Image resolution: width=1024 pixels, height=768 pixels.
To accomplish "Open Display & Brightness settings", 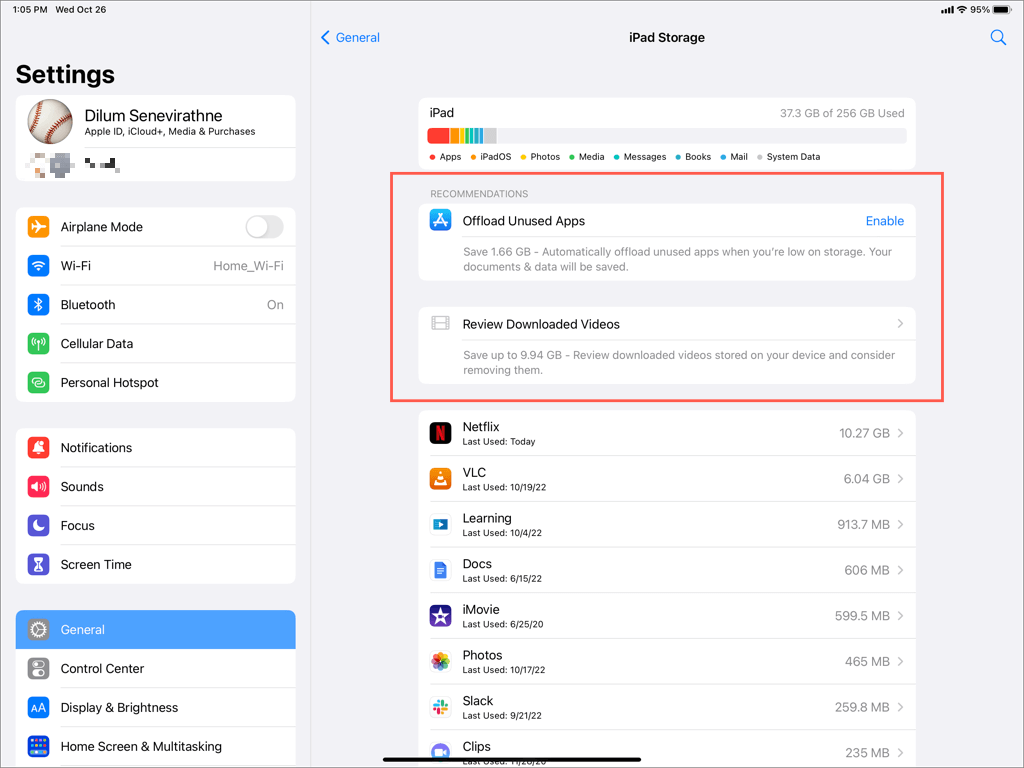I will coord(155,707).
